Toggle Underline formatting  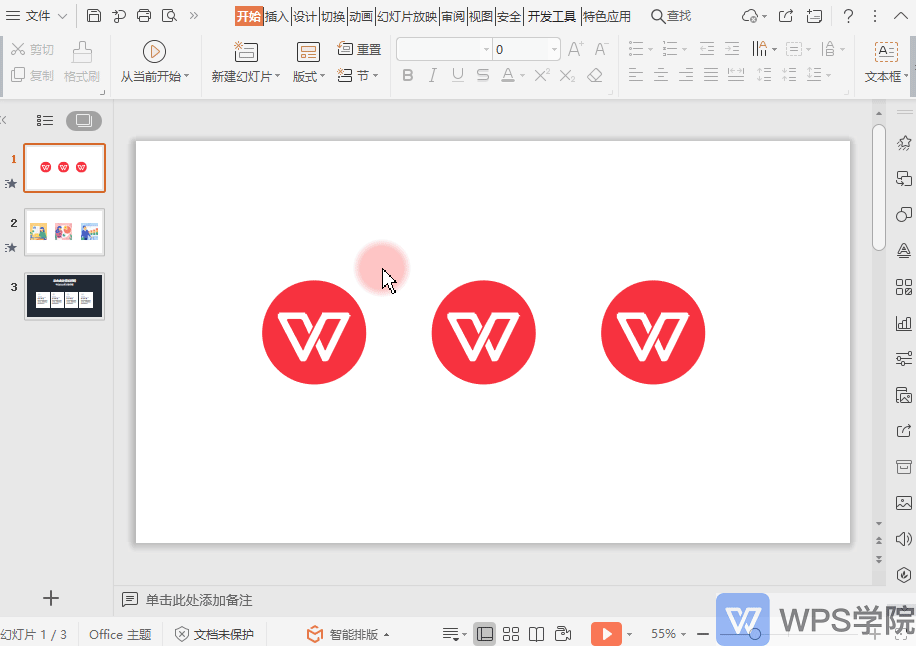(458, 75)
